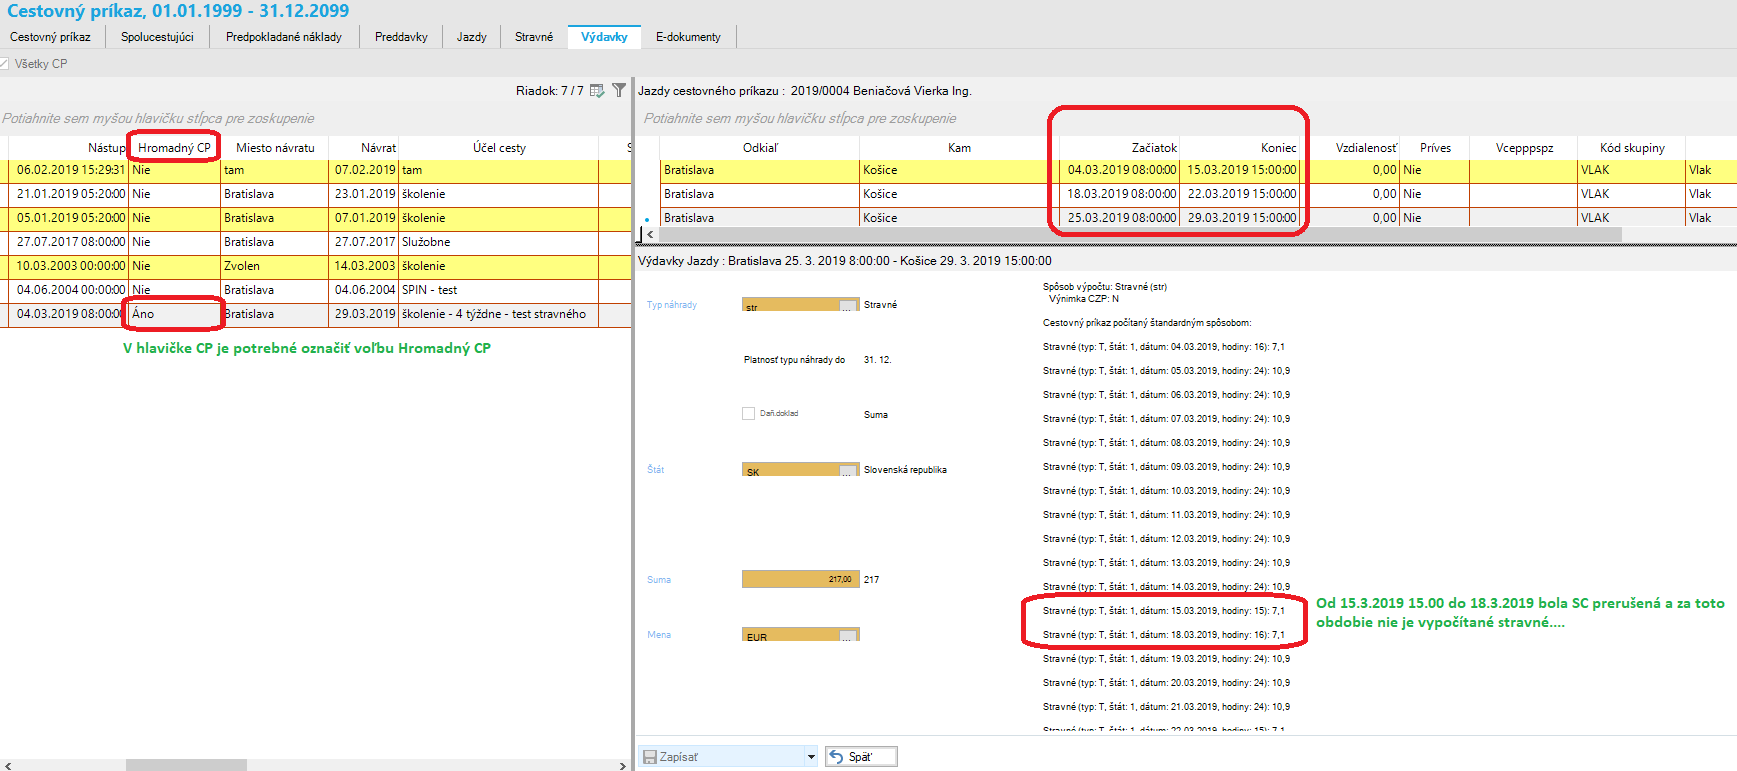
Task: Open the Mena 'EUR' lookup button
Action: [848, 635]
